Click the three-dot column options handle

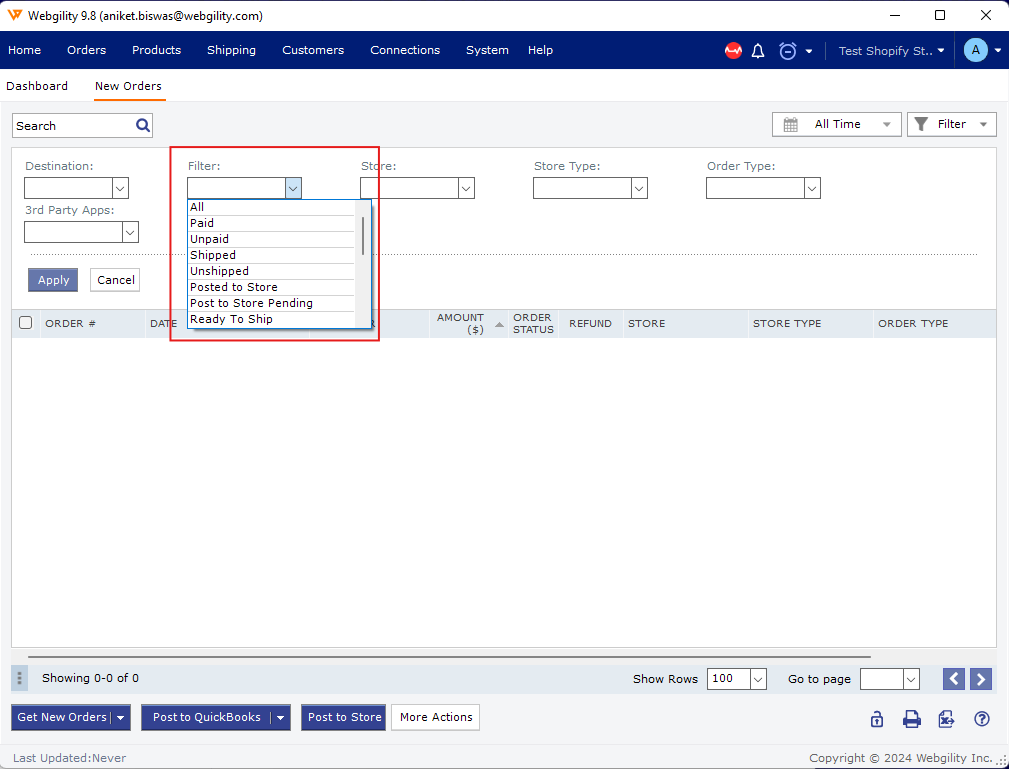(x=19, y=678)
